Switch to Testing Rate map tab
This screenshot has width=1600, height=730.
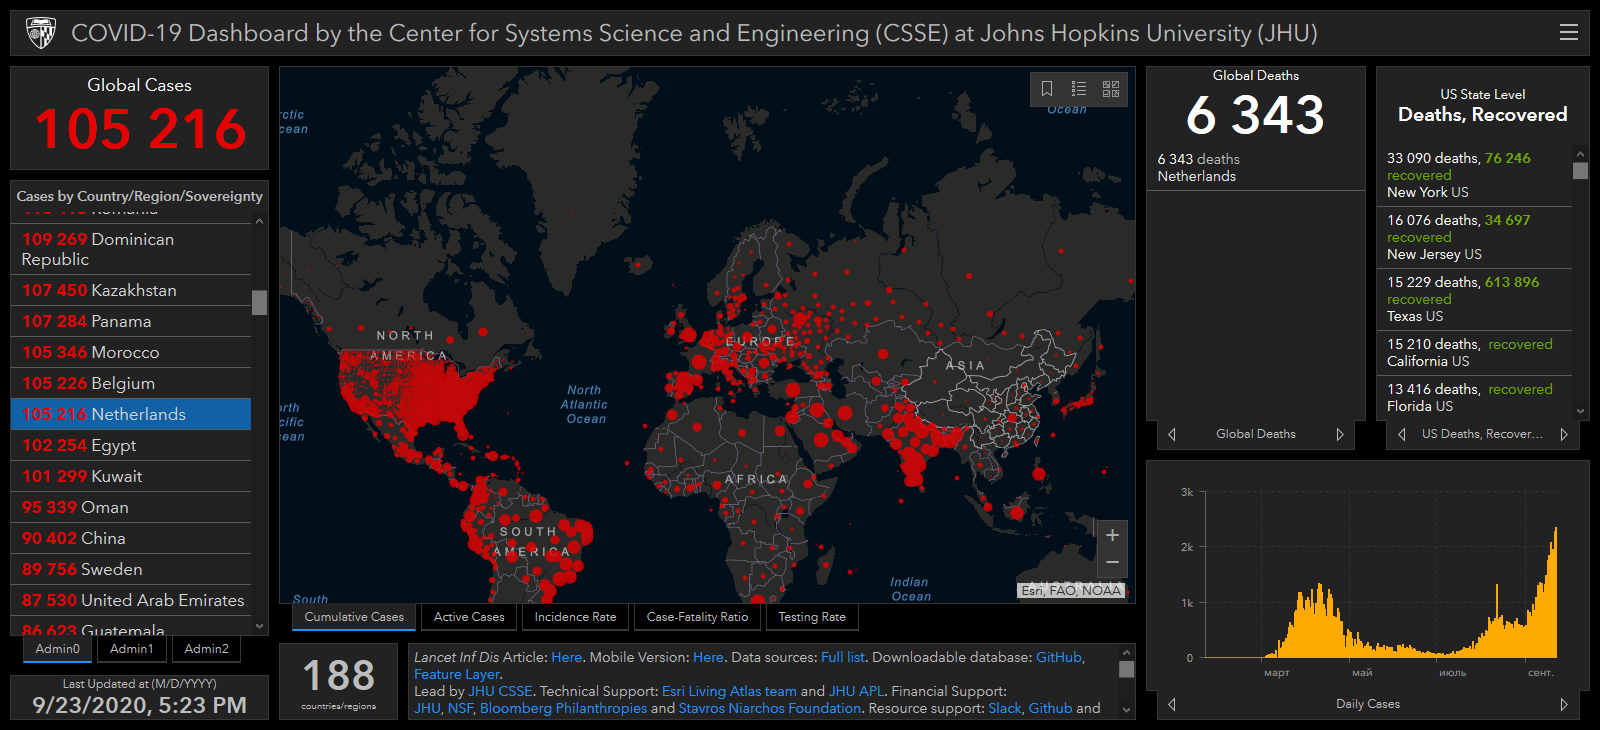[x=812, y=617]
